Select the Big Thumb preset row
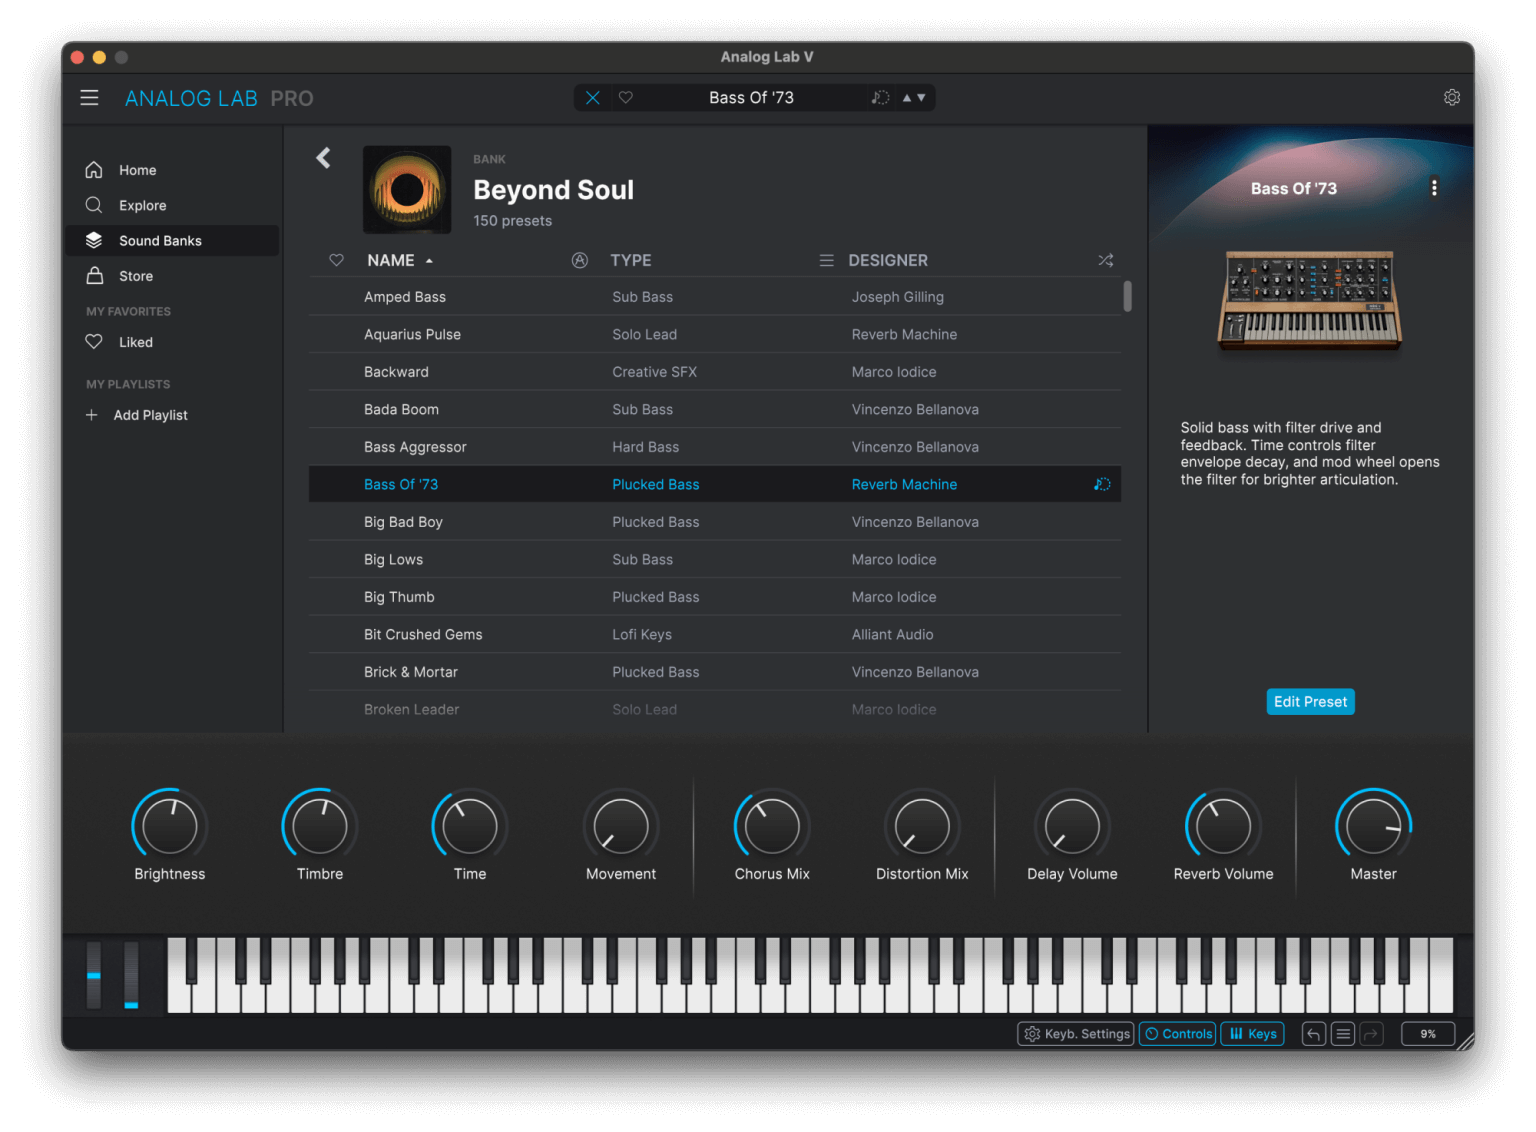This screenshot has width=1536, height=1132. (x=399, y=597)
